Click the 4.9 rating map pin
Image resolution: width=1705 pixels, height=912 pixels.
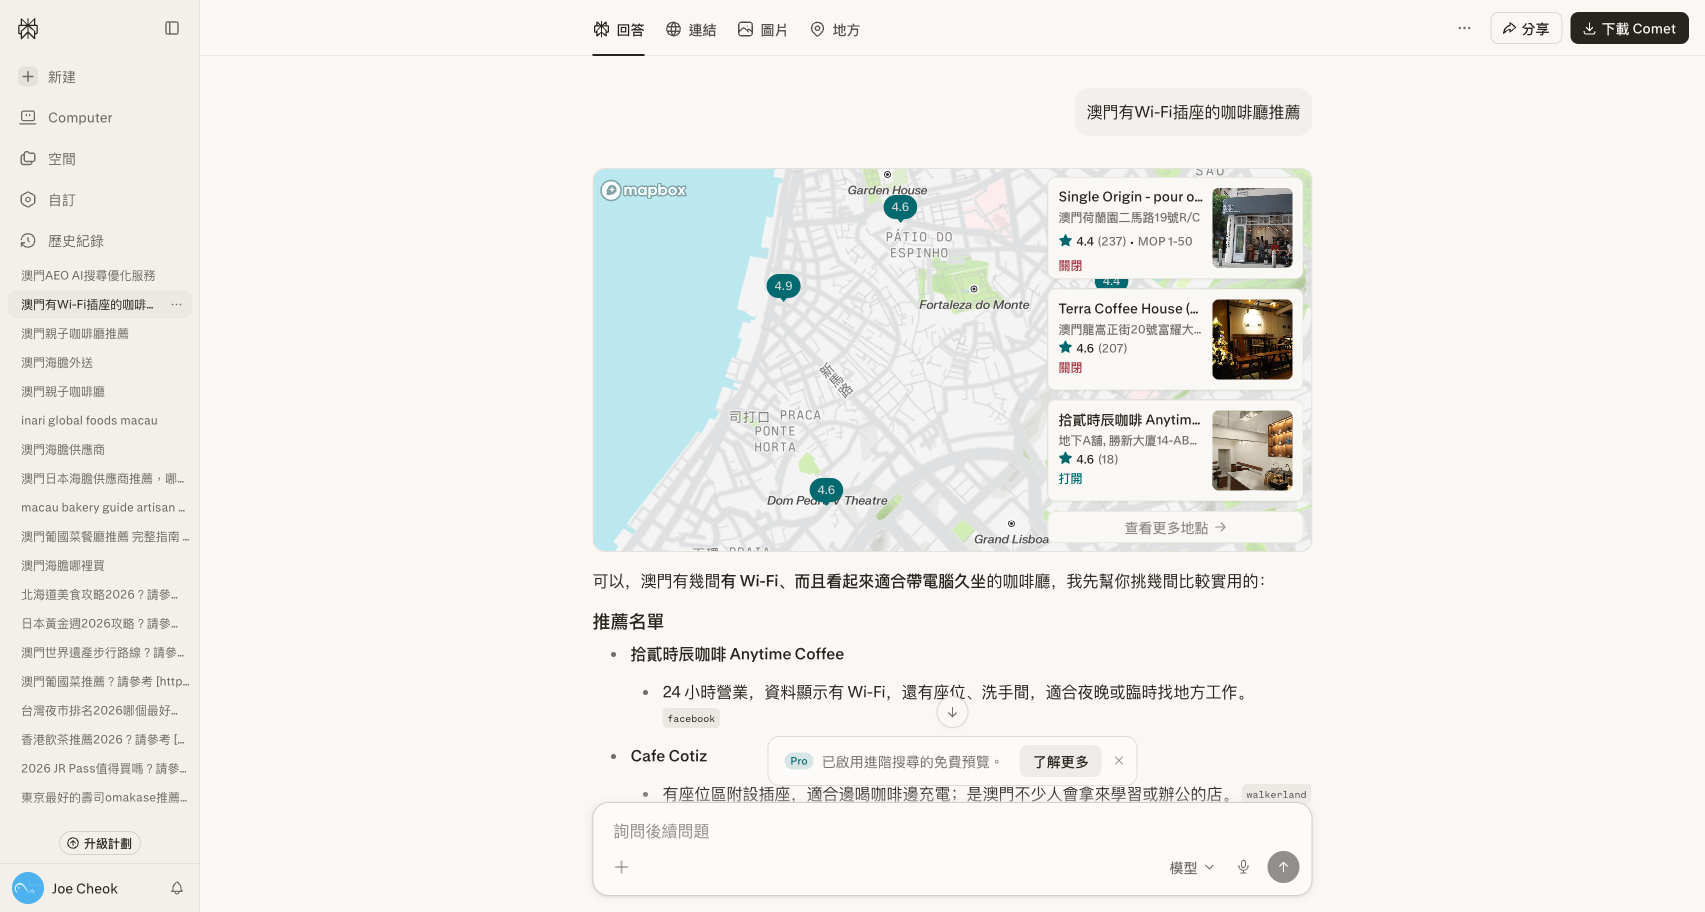783,287
